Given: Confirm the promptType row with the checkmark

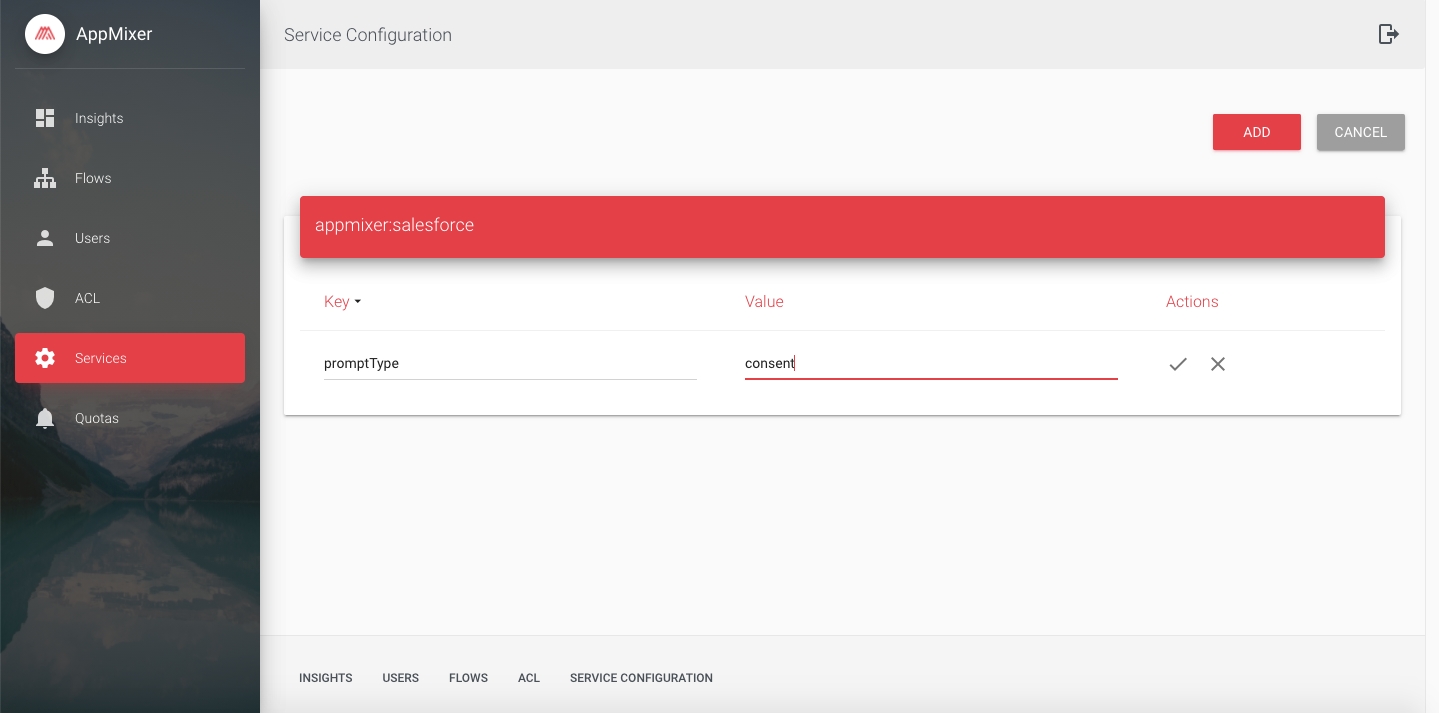Looking at the screenshot, I should (x=1178, y=364).
